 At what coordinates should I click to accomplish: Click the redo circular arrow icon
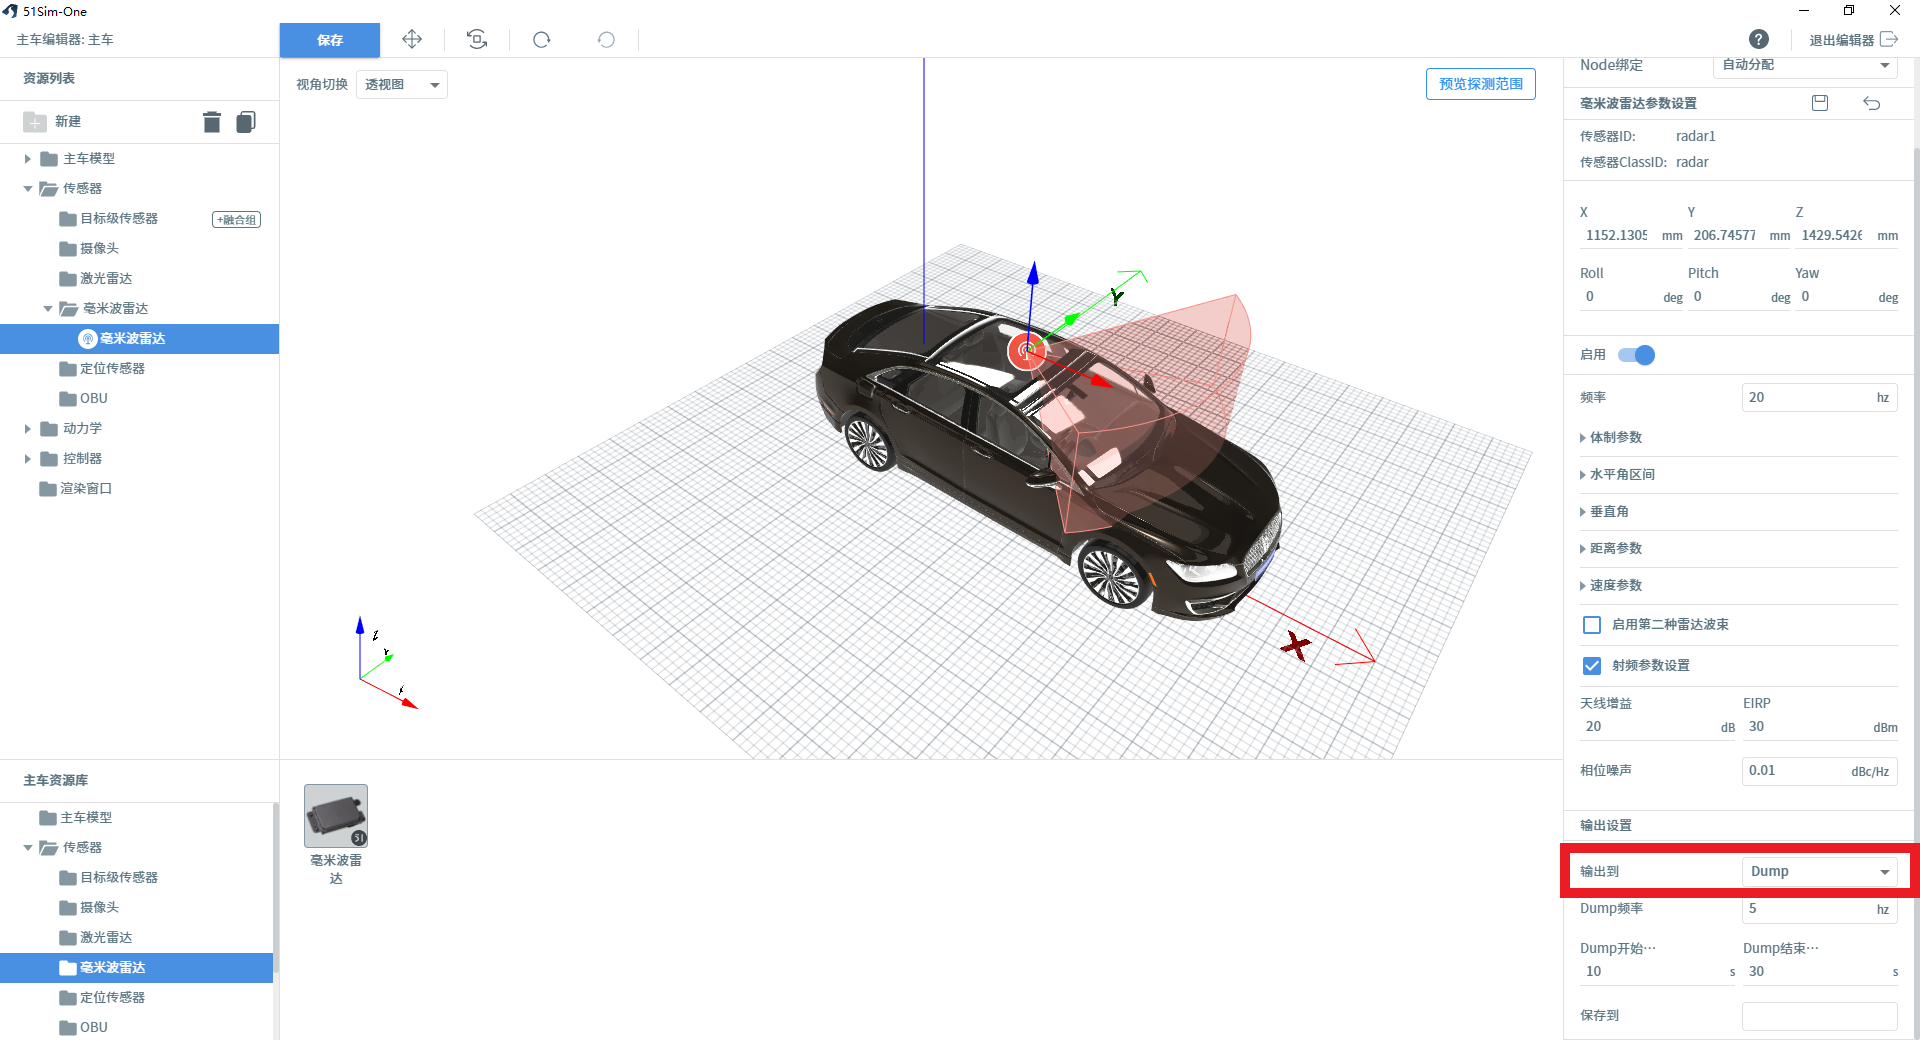pyautogui.click(x=542, y=40)
